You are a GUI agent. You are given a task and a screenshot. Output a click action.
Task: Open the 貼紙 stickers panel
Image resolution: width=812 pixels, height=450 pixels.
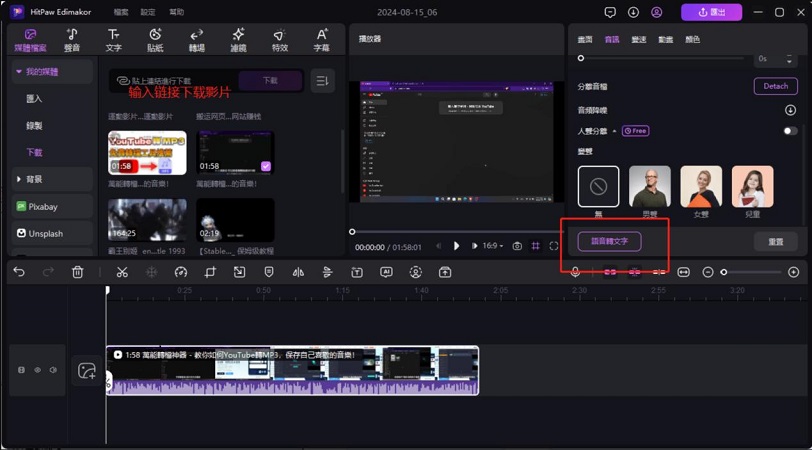click(155, 40)
